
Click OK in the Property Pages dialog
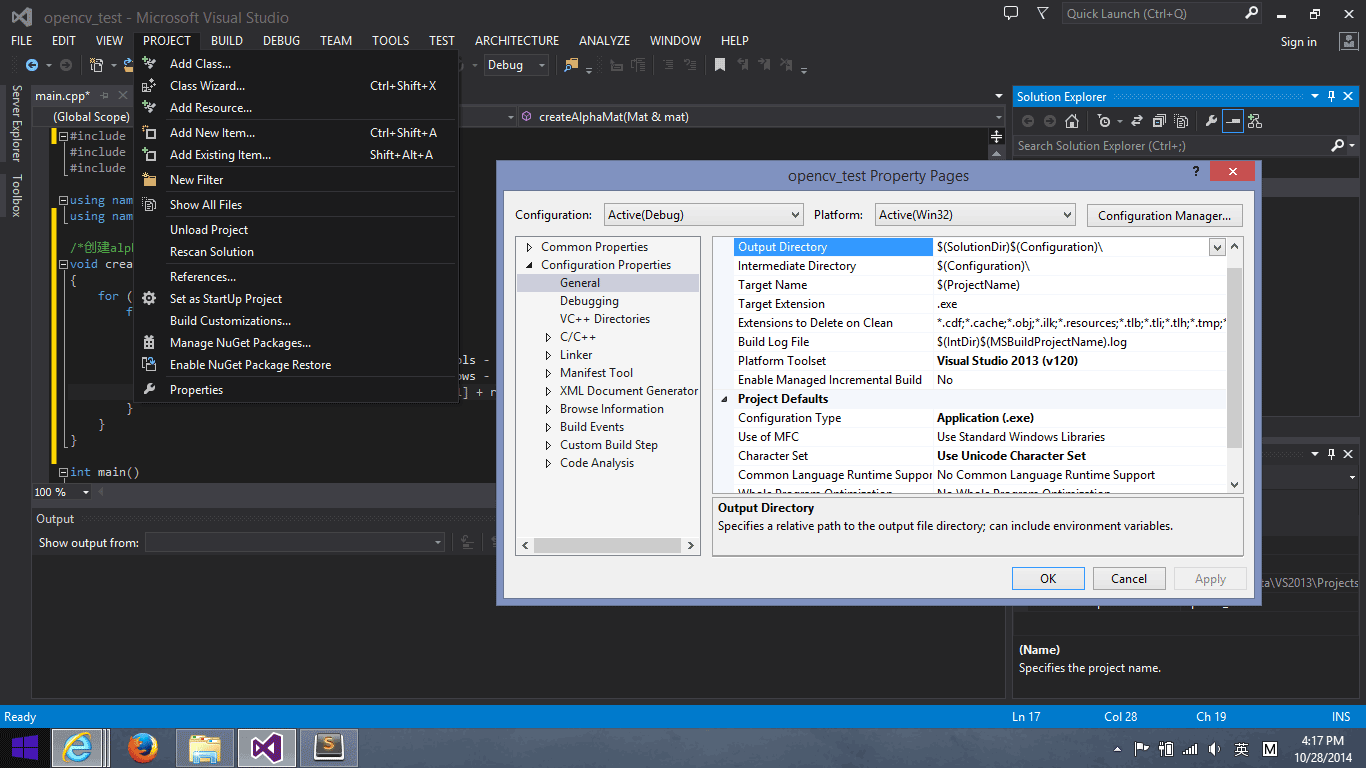tap(1048, 578)
